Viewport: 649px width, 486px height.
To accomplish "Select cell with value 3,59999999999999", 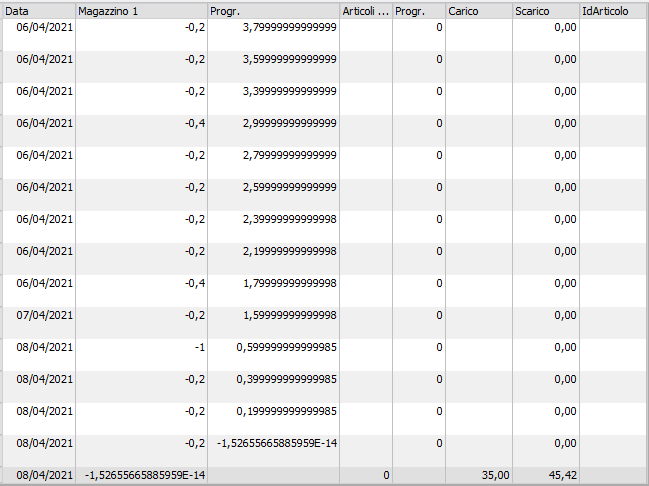I will 274,67.
